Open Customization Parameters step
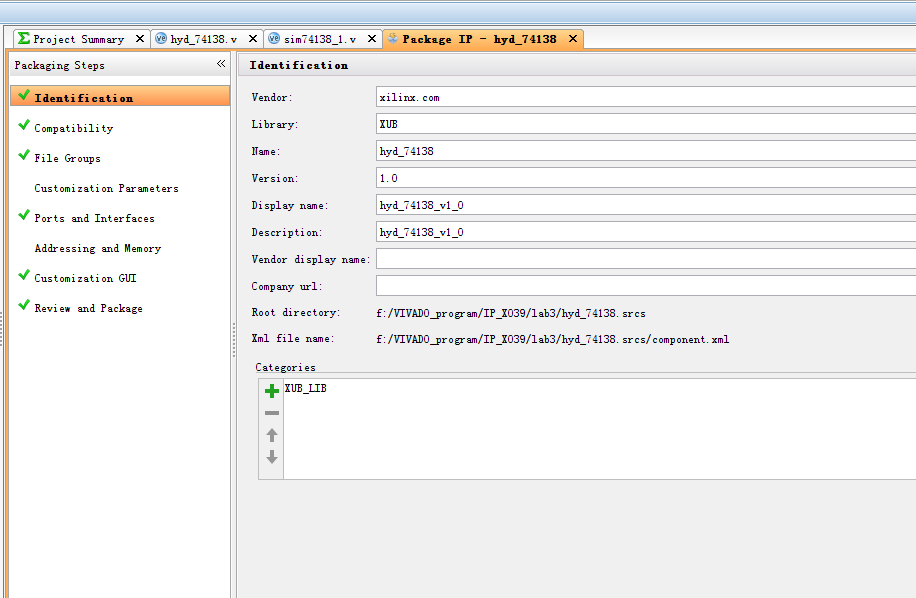This screenshot has height=598, width=916. (106, 188)
